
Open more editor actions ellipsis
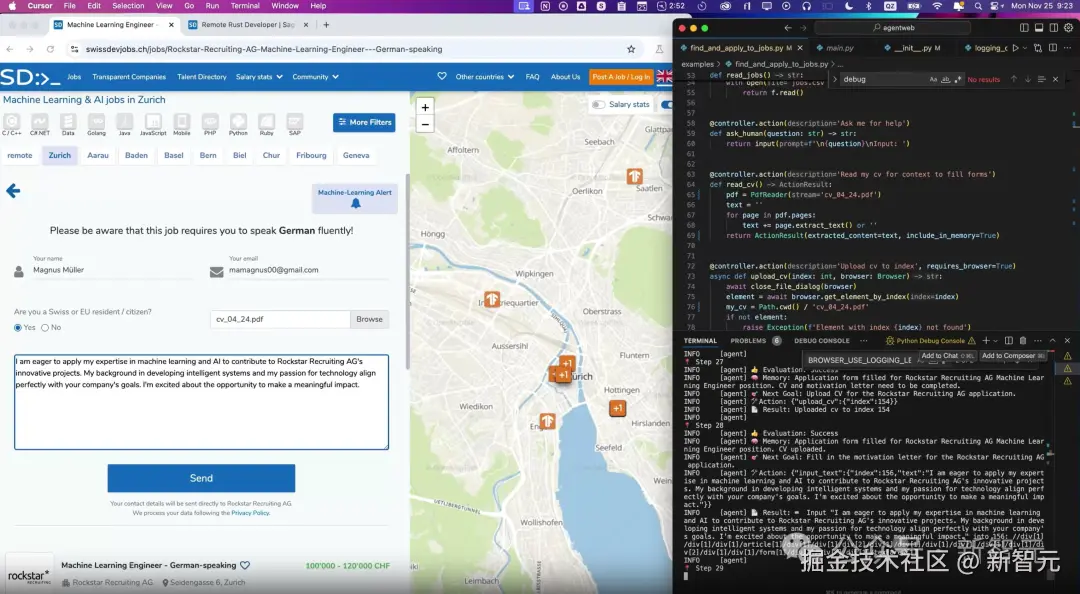(x=1068, y=48)
